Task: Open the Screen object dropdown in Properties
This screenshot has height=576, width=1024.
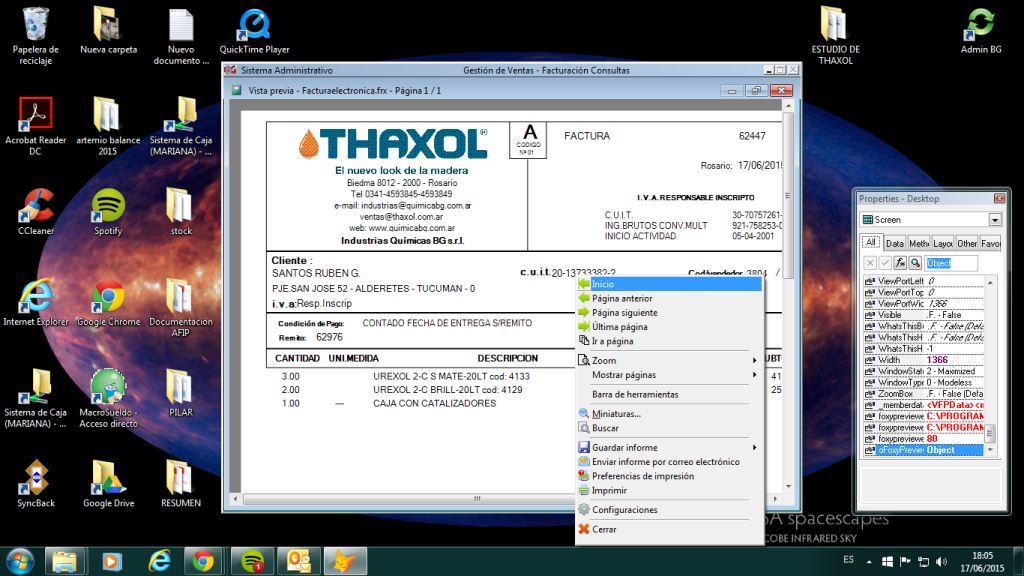Action: point(995,219)
